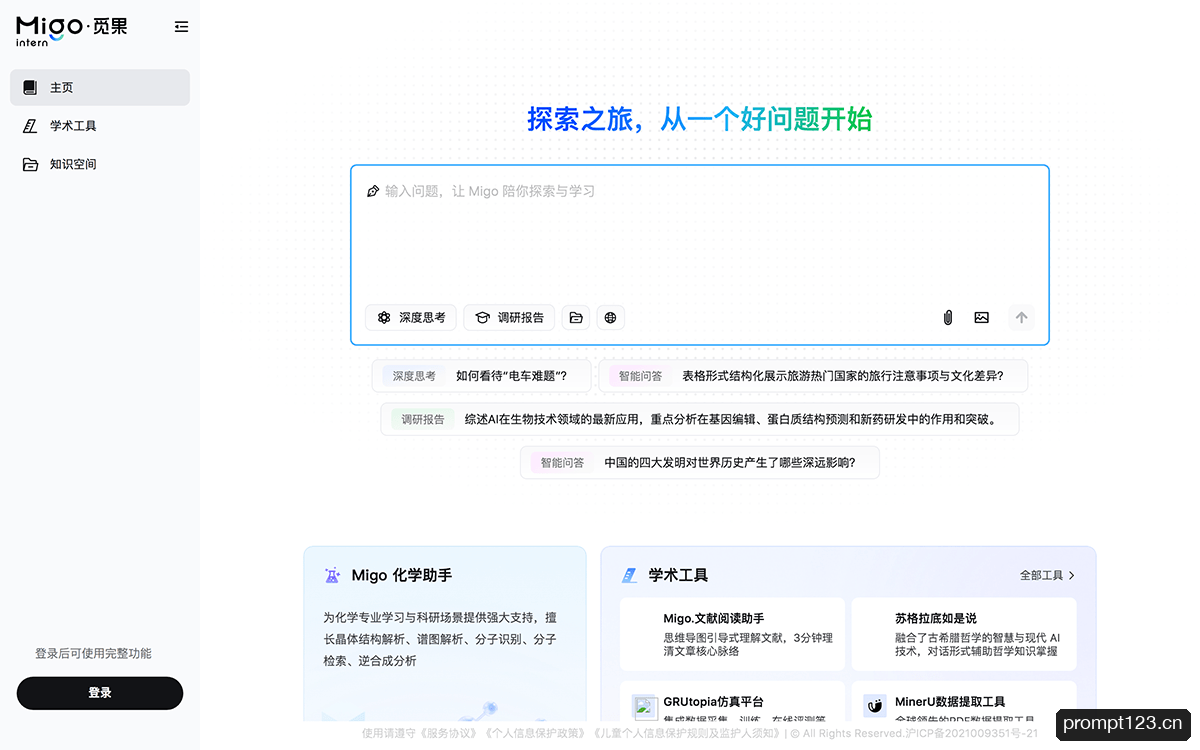Open Migo.文献阅读助手 tool
The height and width of the screenshot is (750, 1200).
click(x=732, y=634)
